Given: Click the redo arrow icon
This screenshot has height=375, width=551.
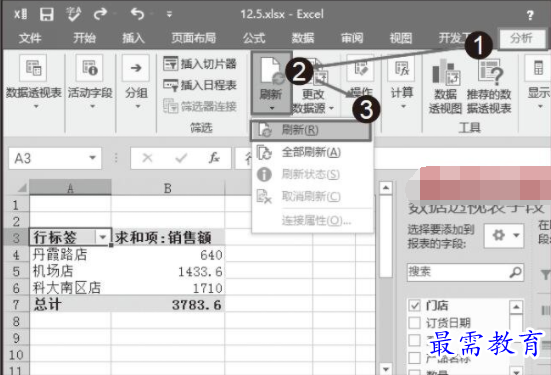Looking at the screenshot, I should [100, 14].
